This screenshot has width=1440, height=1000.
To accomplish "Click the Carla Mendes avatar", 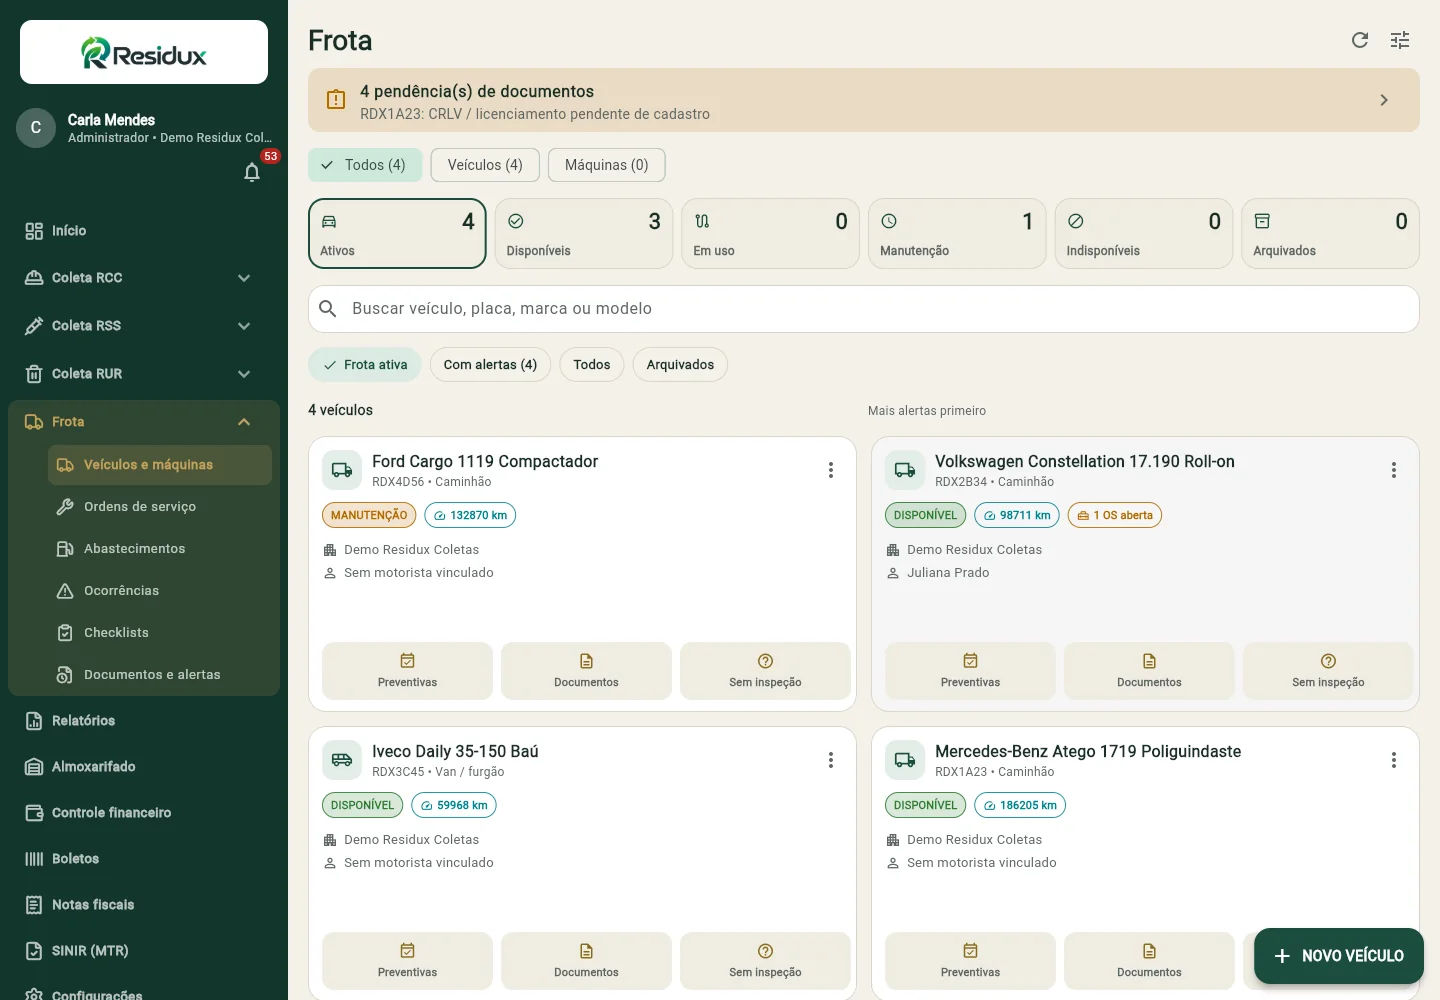I will click(x=36, y=128).
